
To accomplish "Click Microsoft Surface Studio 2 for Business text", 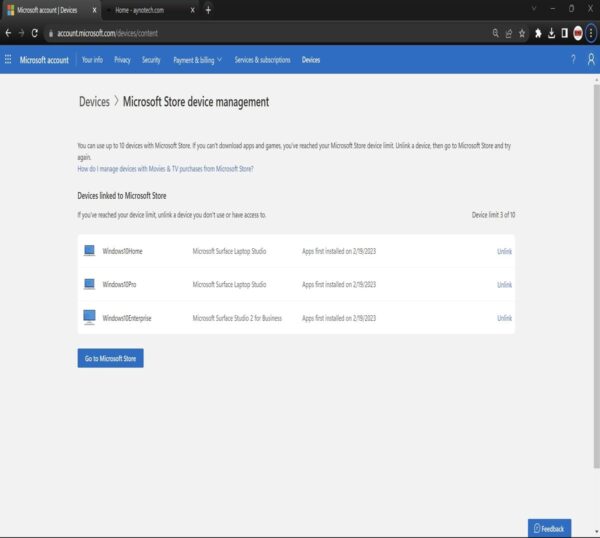I will coord(237,318).
